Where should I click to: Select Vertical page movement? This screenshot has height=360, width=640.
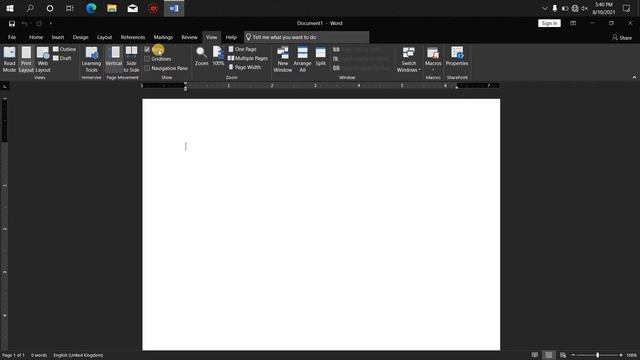click(x=114, y=59)
